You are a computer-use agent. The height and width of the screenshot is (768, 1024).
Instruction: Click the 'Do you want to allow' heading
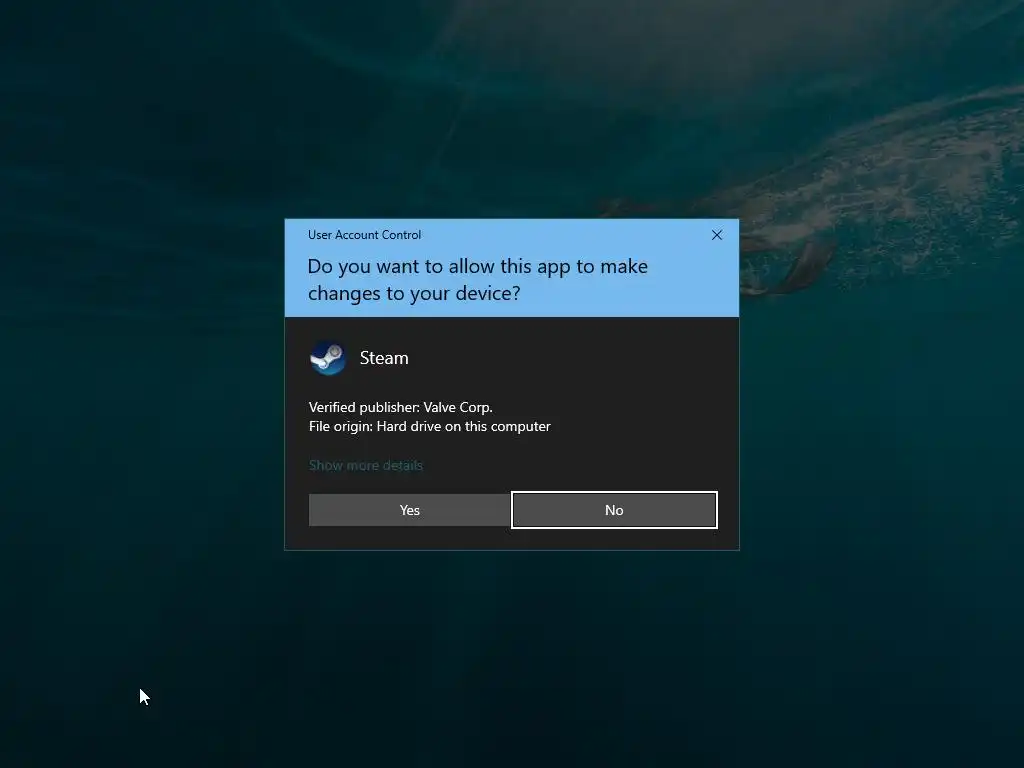[477, 280]
